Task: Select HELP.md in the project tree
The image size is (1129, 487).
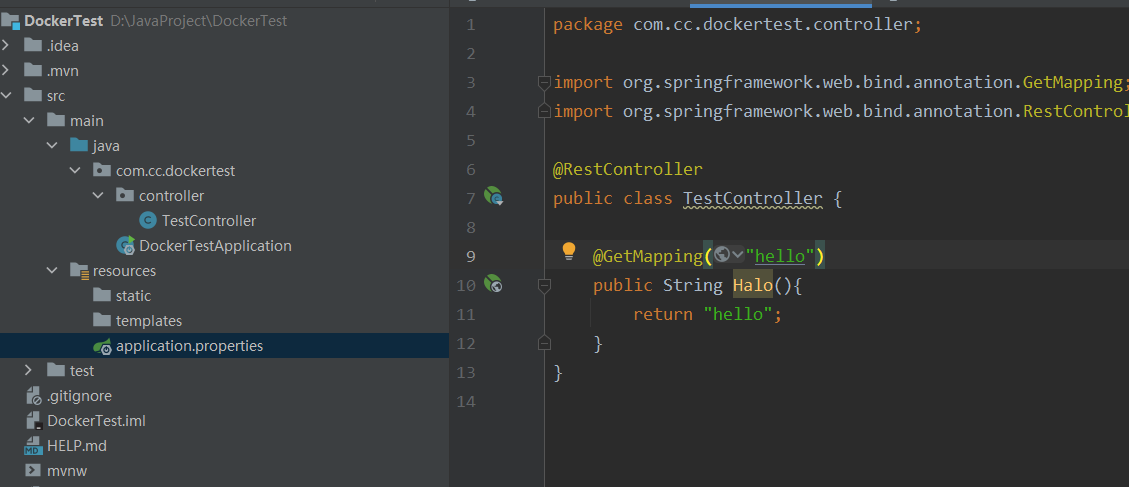Action: (77, 446)
